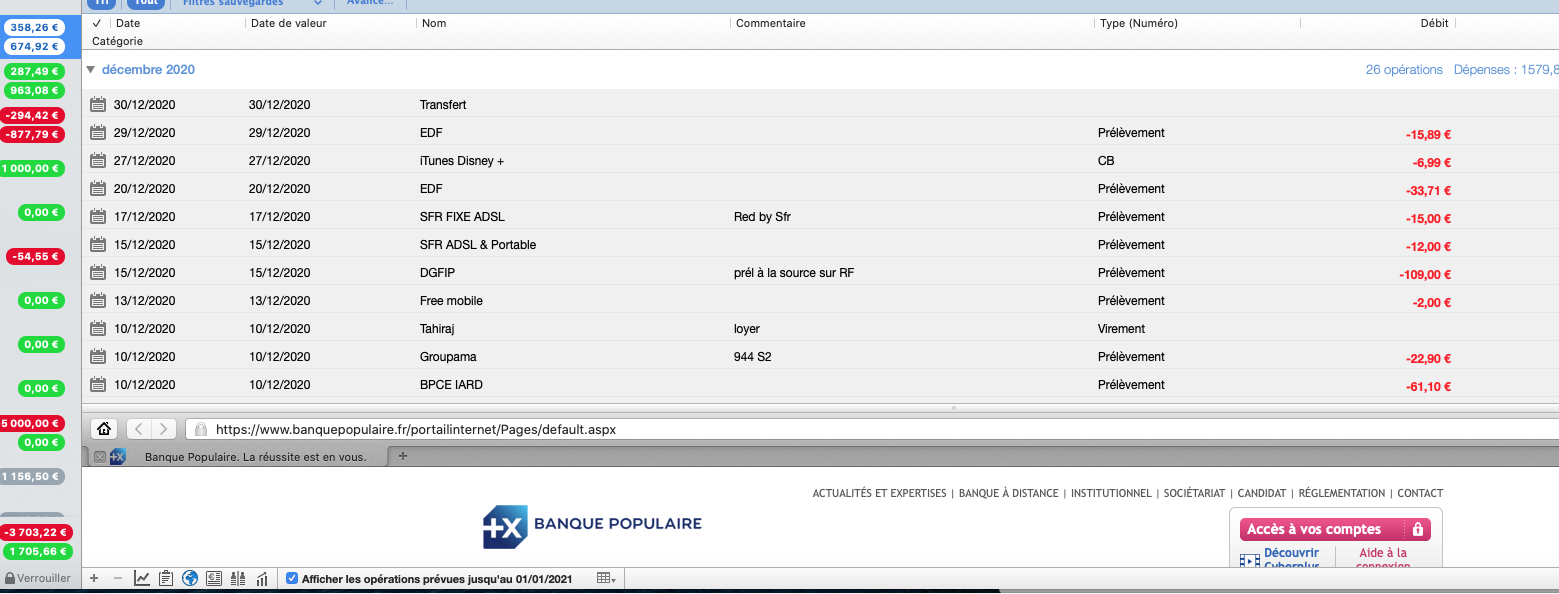The image size is (1559, 594).
Task: Open a new browser tab
Action: pyautogui.click(x=403, y=456)
